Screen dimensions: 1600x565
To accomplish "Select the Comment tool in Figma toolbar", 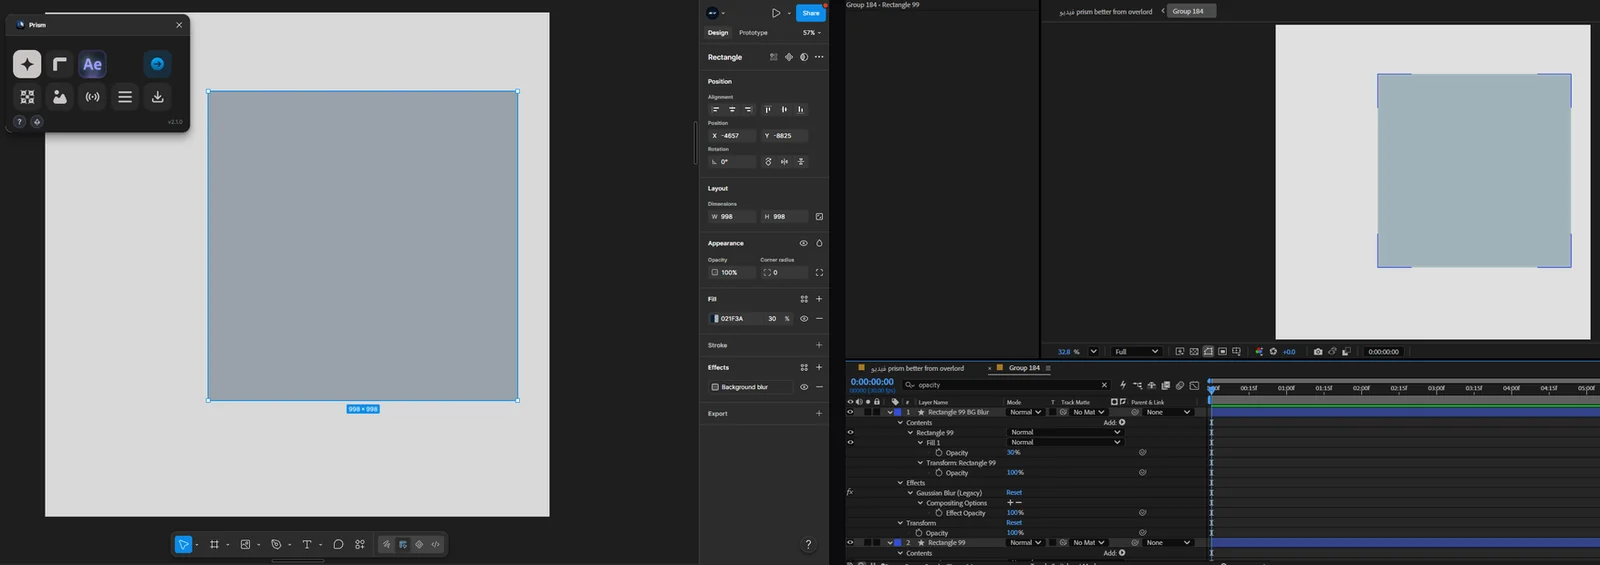I will [x=338, y=545].
